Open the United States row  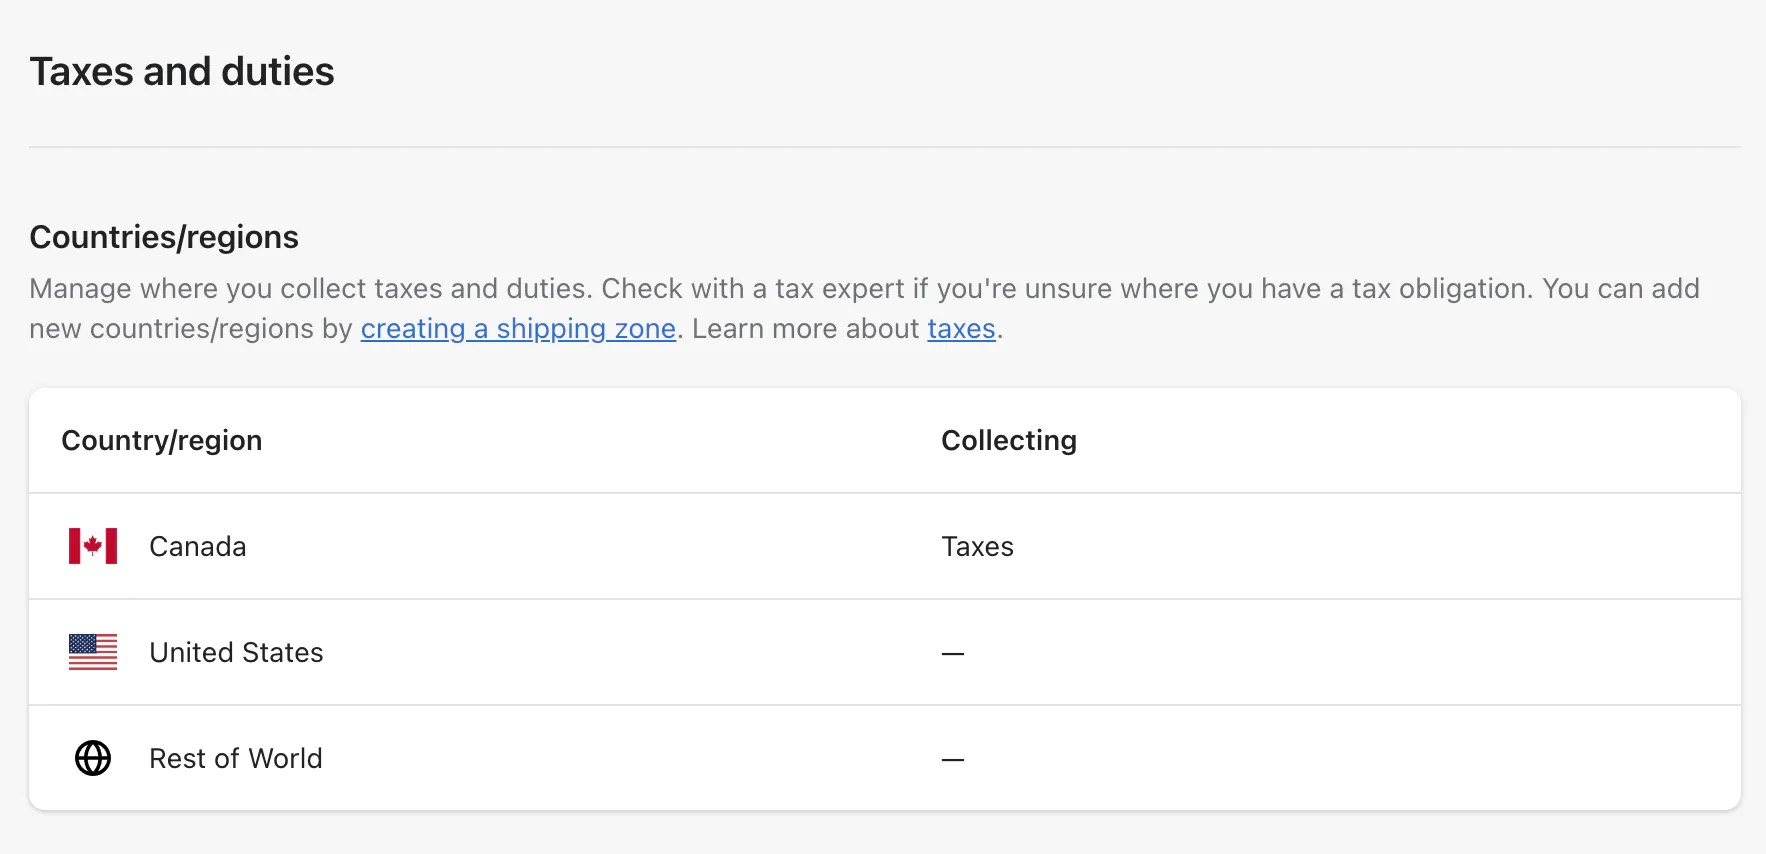[x=885, y=652]
